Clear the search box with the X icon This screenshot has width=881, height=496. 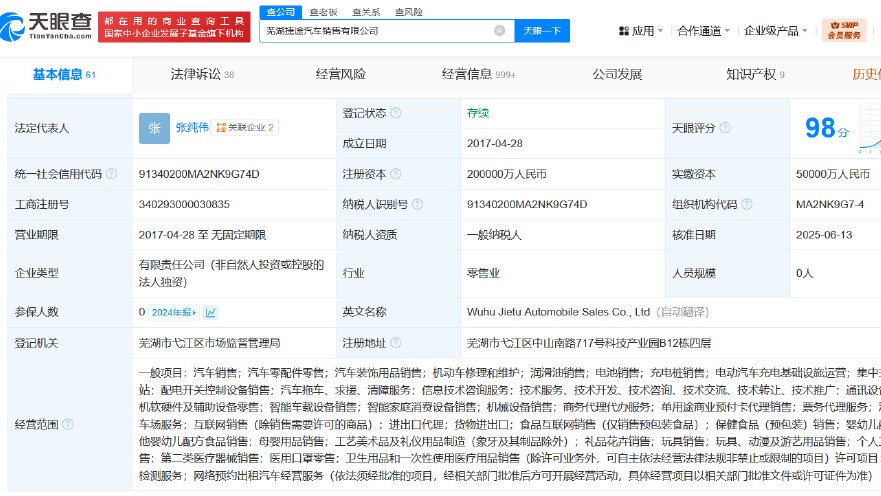pos(499,31)
